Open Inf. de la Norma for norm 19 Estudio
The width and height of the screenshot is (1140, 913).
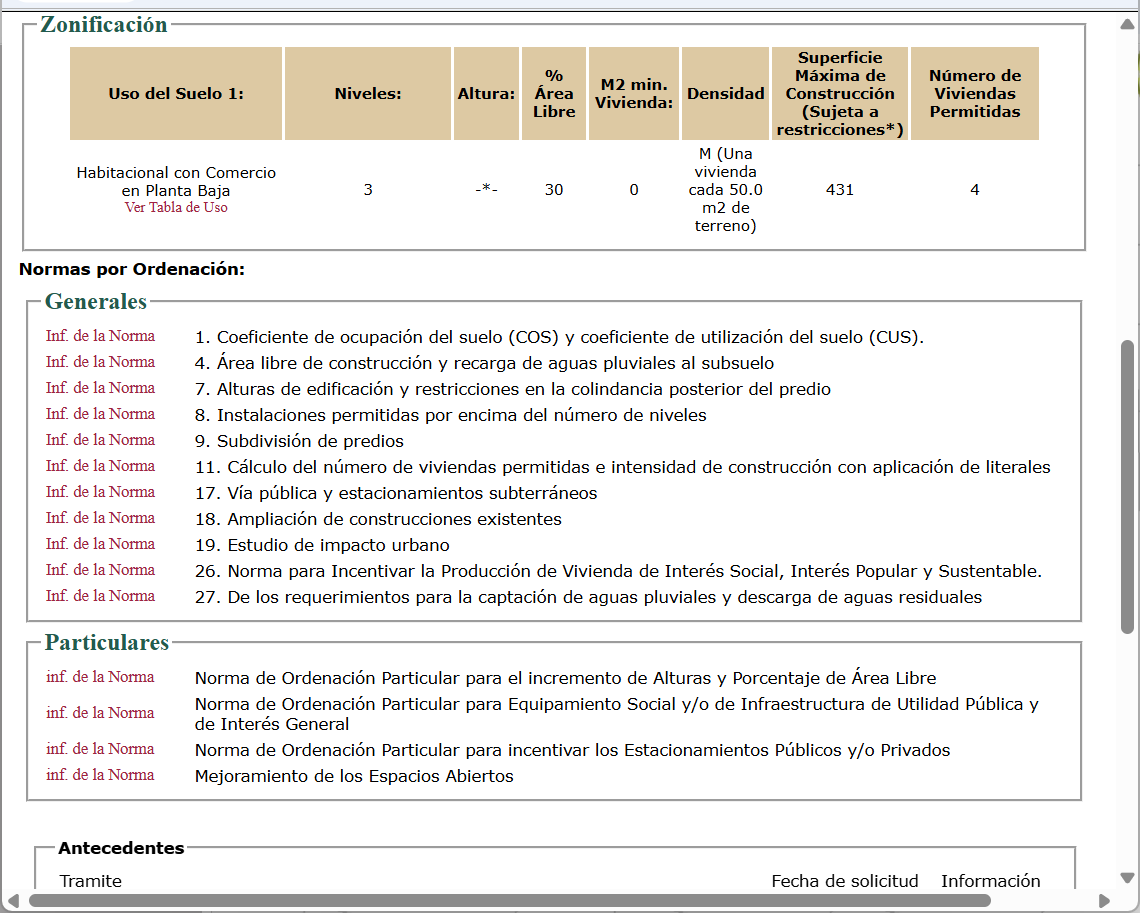pyautogui.click(x=100, y=544)
